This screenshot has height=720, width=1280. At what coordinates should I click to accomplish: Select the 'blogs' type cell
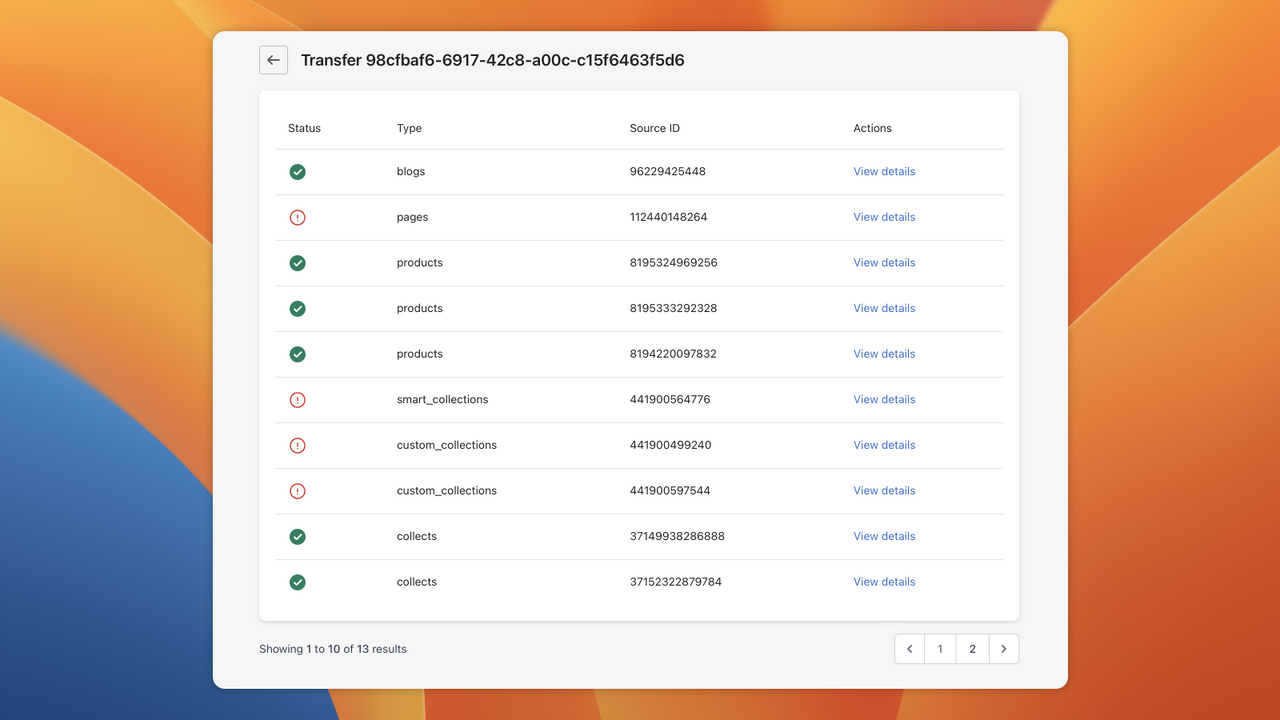point(411,171)
